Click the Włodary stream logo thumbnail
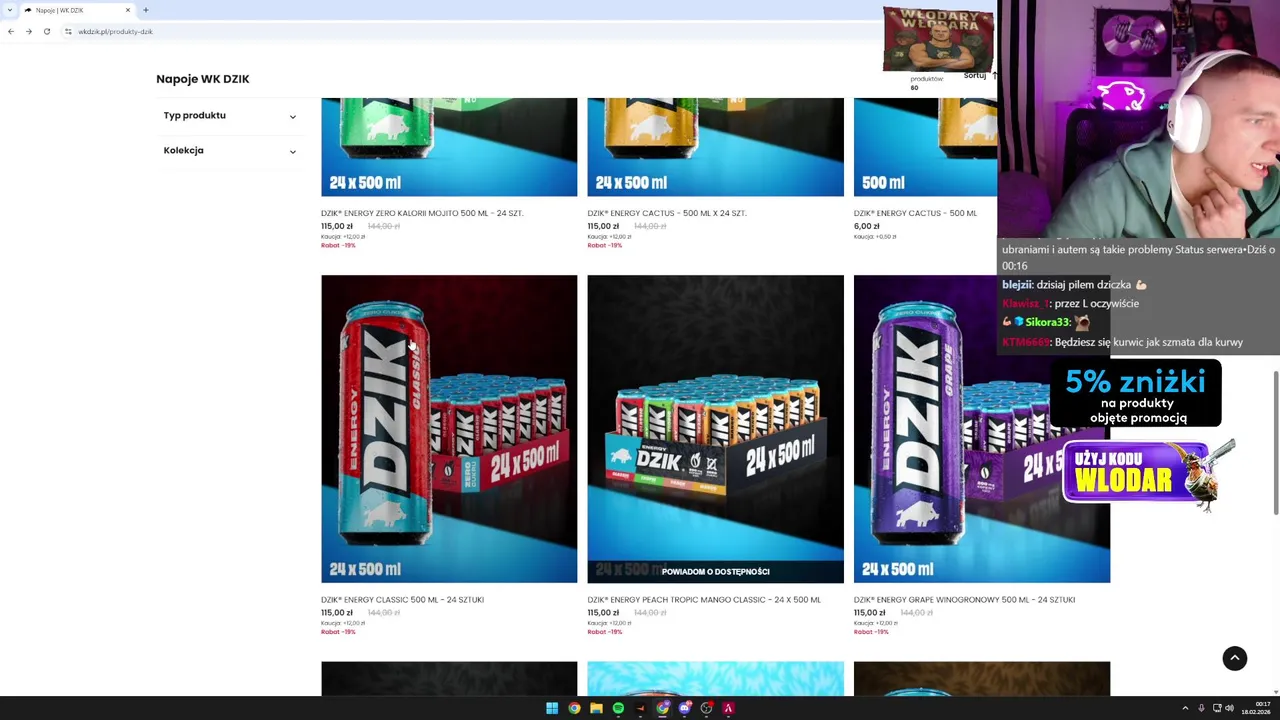The height and width of the screenshot is (720, 1280). (938, 39)
